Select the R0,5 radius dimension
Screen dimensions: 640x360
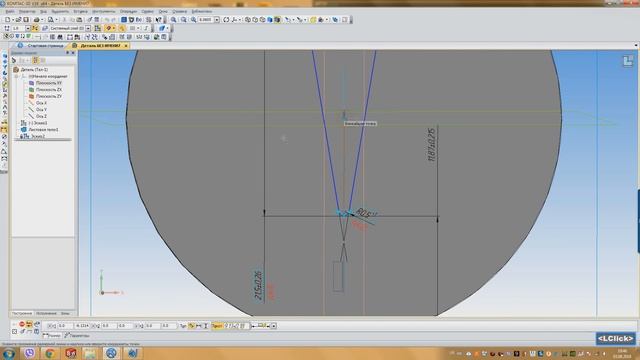point(366,213)
